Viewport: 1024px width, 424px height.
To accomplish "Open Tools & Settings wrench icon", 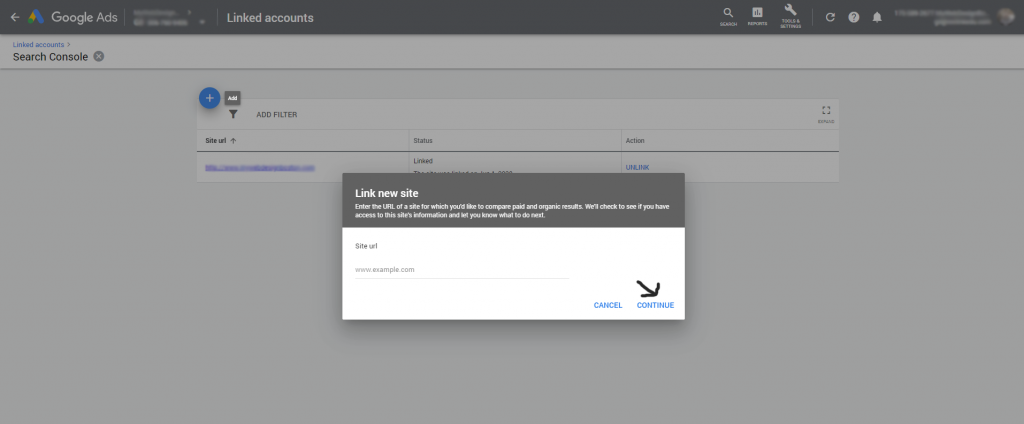I will coord(790,13).
